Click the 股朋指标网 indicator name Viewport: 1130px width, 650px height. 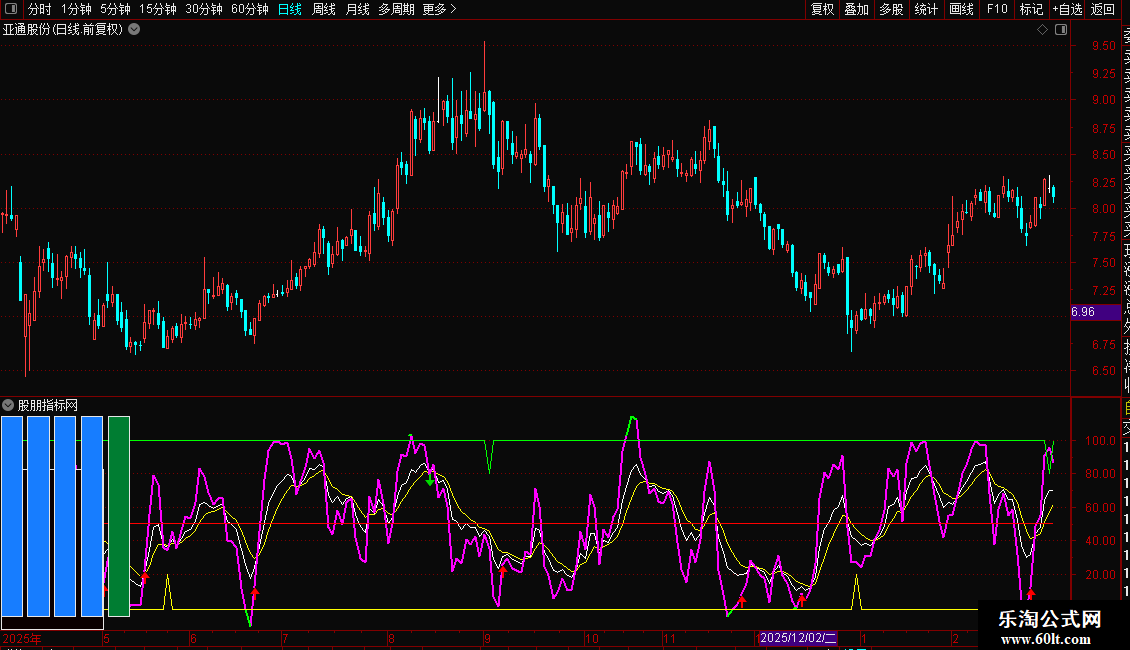pyautogui.click(x=48, y=406)
